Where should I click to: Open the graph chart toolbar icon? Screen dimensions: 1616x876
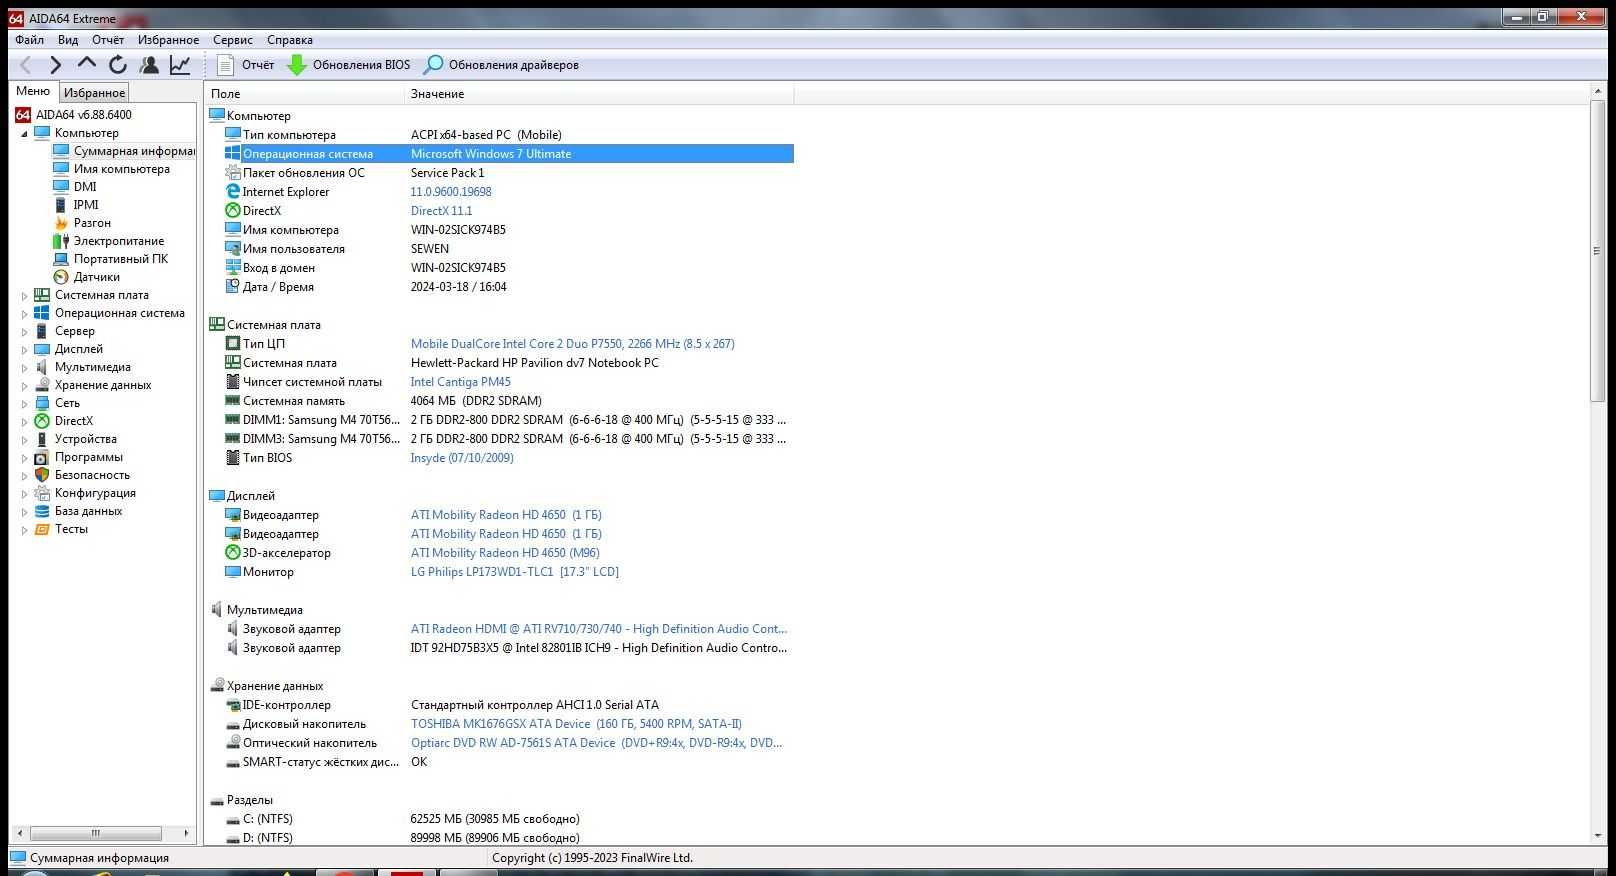[x=180, y=65]
